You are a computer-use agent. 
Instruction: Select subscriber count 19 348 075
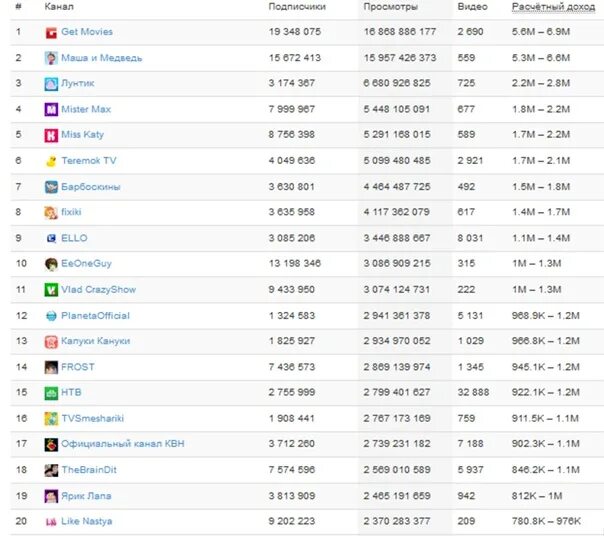[295, 32]
